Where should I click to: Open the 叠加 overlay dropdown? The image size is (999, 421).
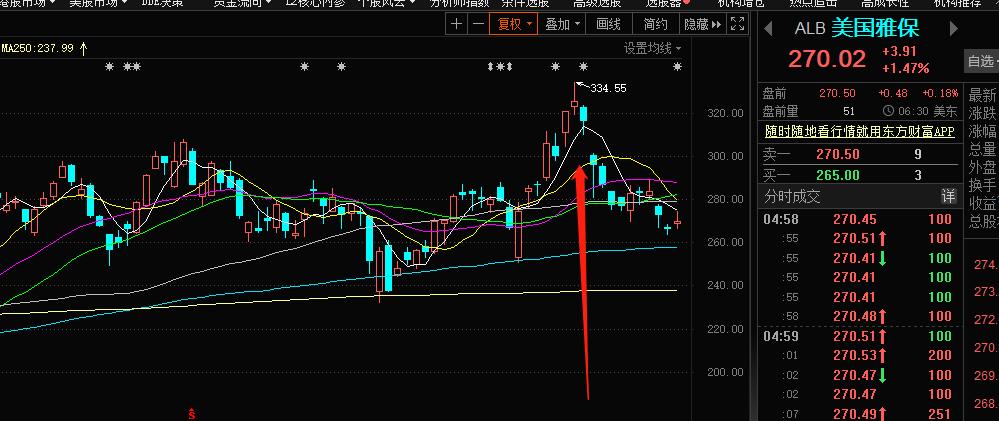click(562, 24)
